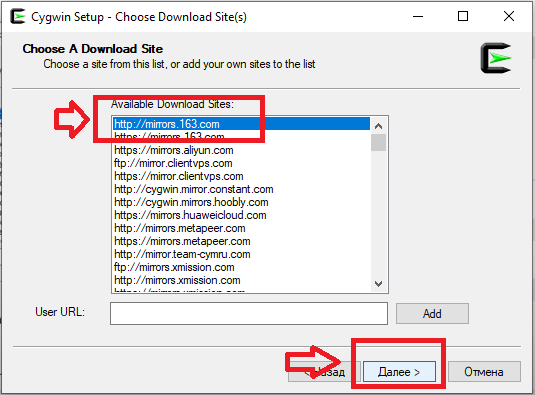Click the Cygwin icon in the title bar
This screenshot has height=395, width=535.
pyautogui.click(x=17, y=16)
